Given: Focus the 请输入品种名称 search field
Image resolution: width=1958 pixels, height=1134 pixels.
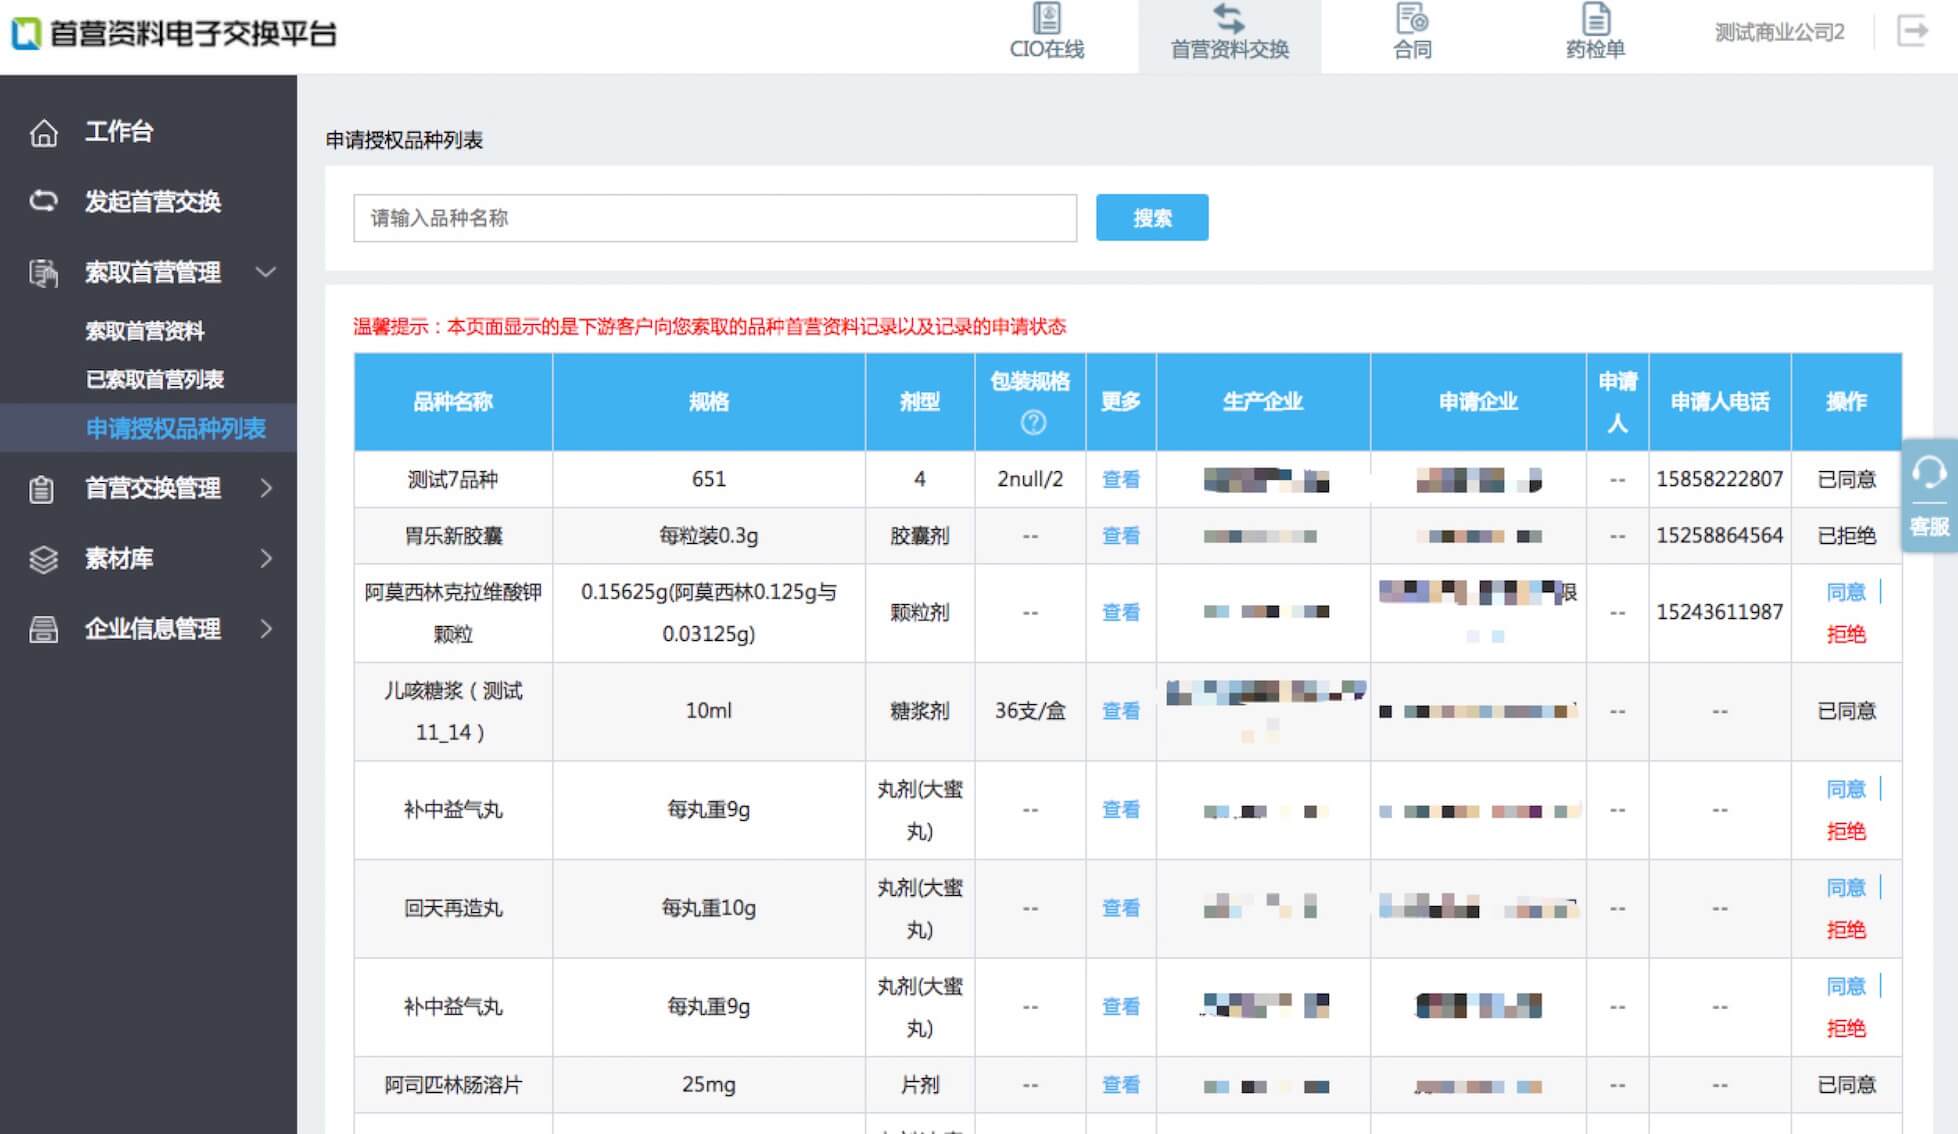Looking at the screenshot, I should pos(715,218).
